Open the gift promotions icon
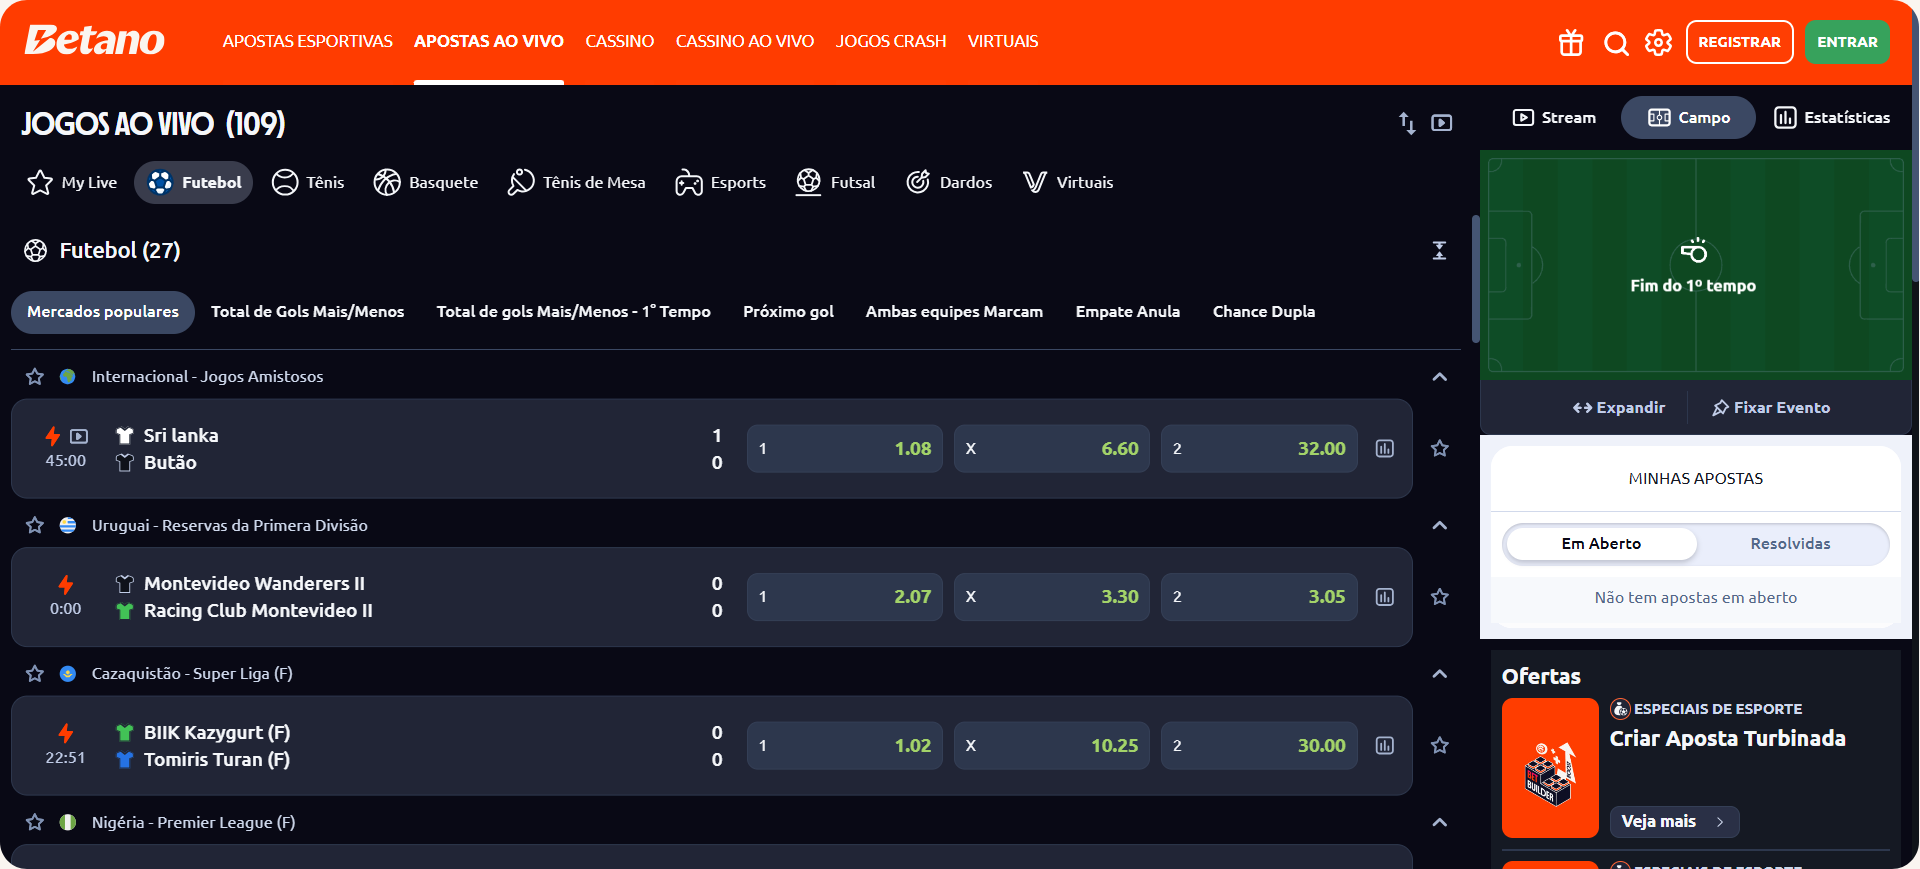1920x869 pixels. tap(1571, 42)
